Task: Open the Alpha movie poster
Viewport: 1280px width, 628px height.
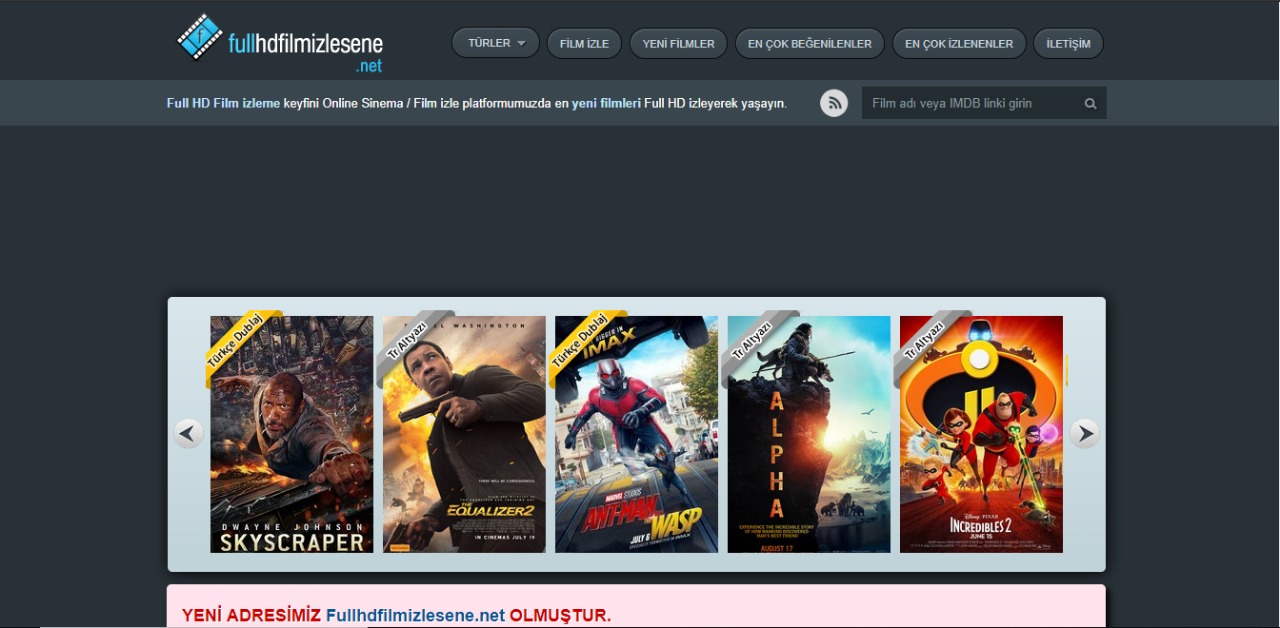Action: 809,434
